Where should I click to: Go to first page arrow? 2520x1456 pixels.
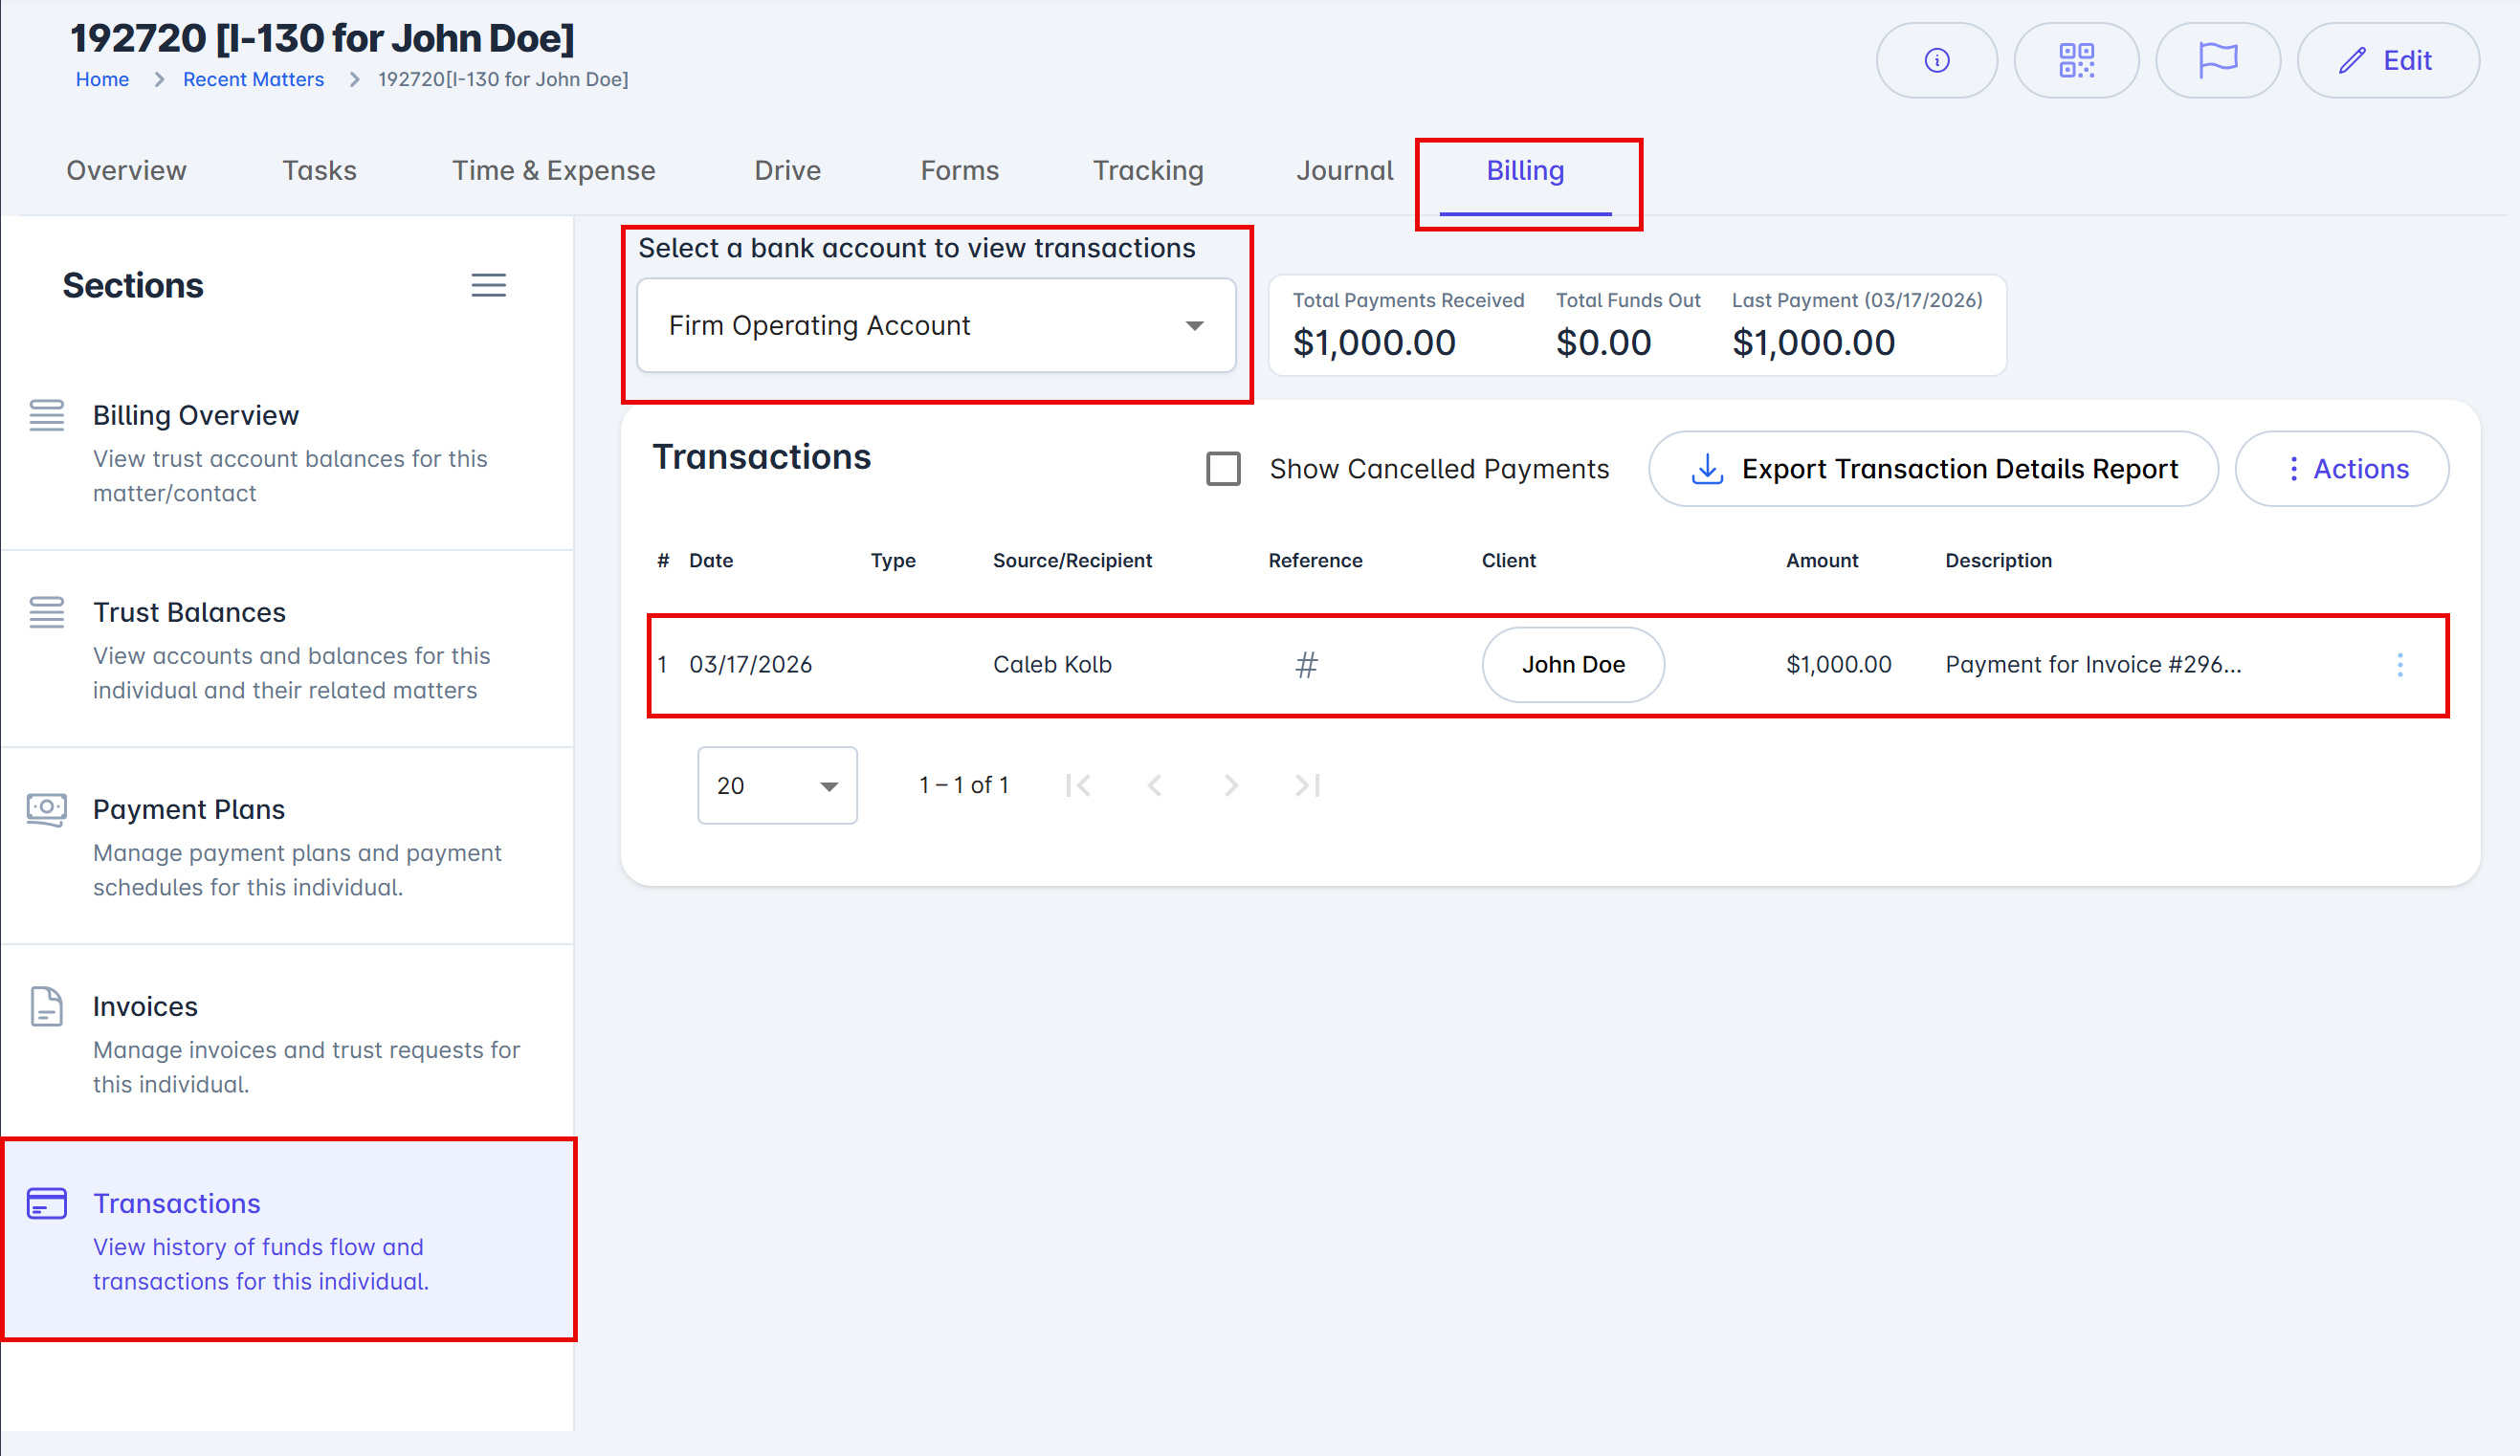click(x=1078, y=786)
